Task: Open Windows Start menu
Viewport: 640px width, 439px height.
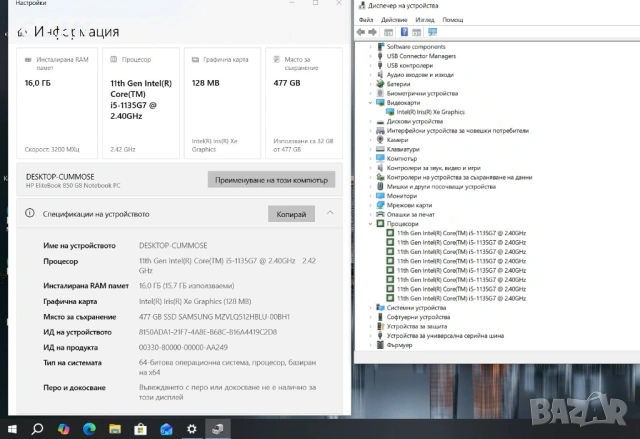Action: (12, 429)
